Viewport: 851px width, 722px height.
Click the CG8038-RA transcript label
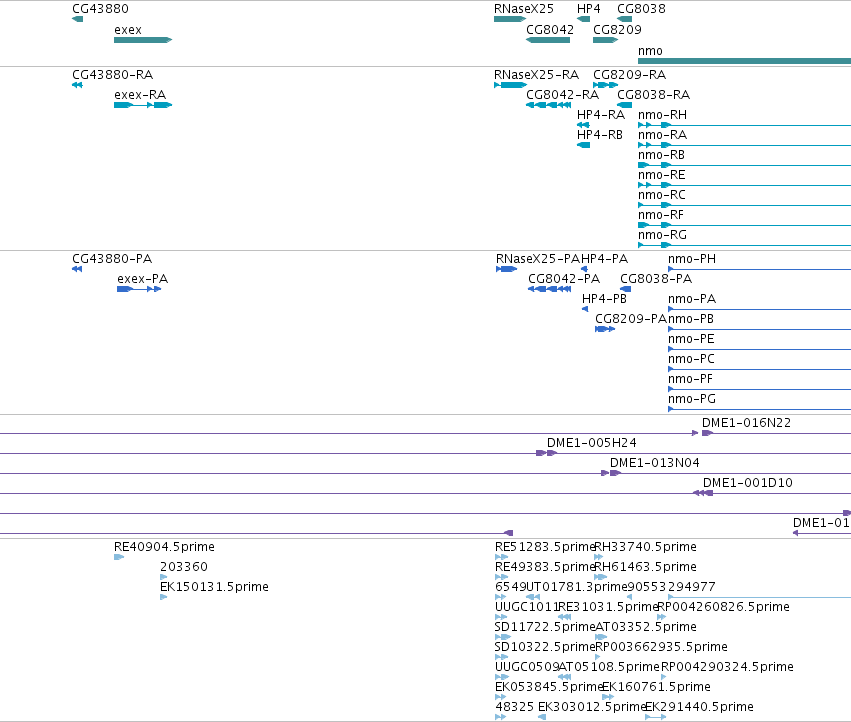pyautogui.click(x=653, y=95)
